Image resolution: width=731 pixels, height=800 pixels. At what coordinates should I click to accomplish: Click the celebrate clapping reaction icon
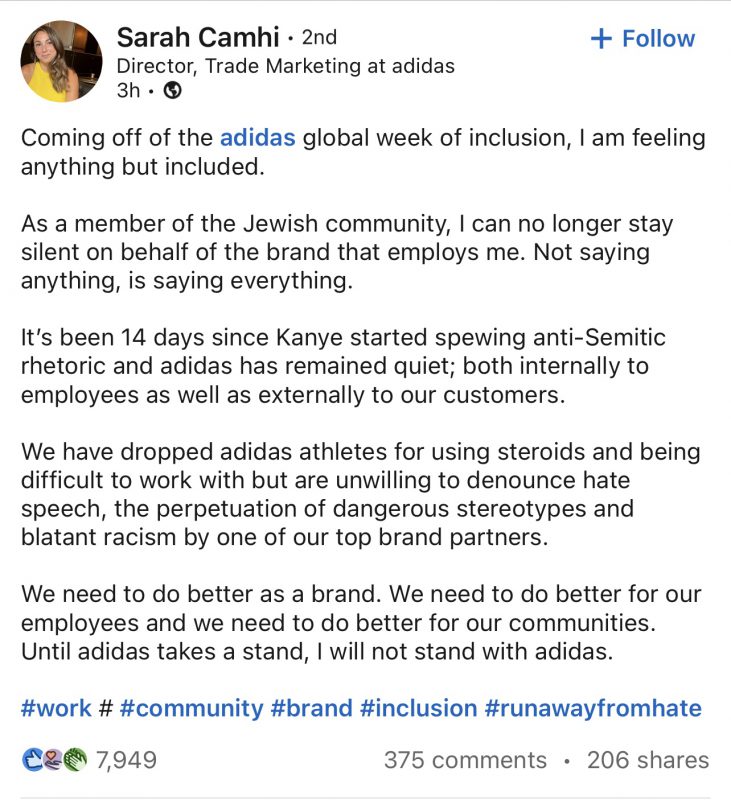tap(74, 760)
